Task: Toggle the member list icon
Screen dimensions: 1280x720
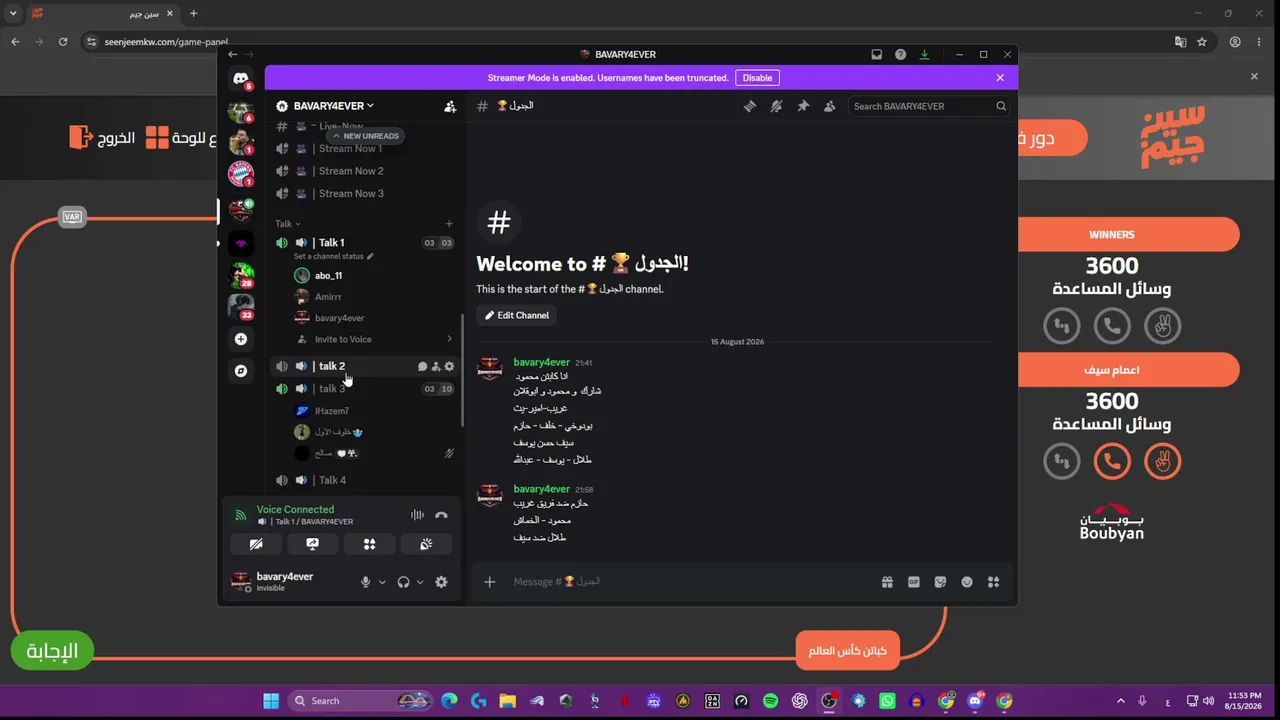Action: pos(830,106)
